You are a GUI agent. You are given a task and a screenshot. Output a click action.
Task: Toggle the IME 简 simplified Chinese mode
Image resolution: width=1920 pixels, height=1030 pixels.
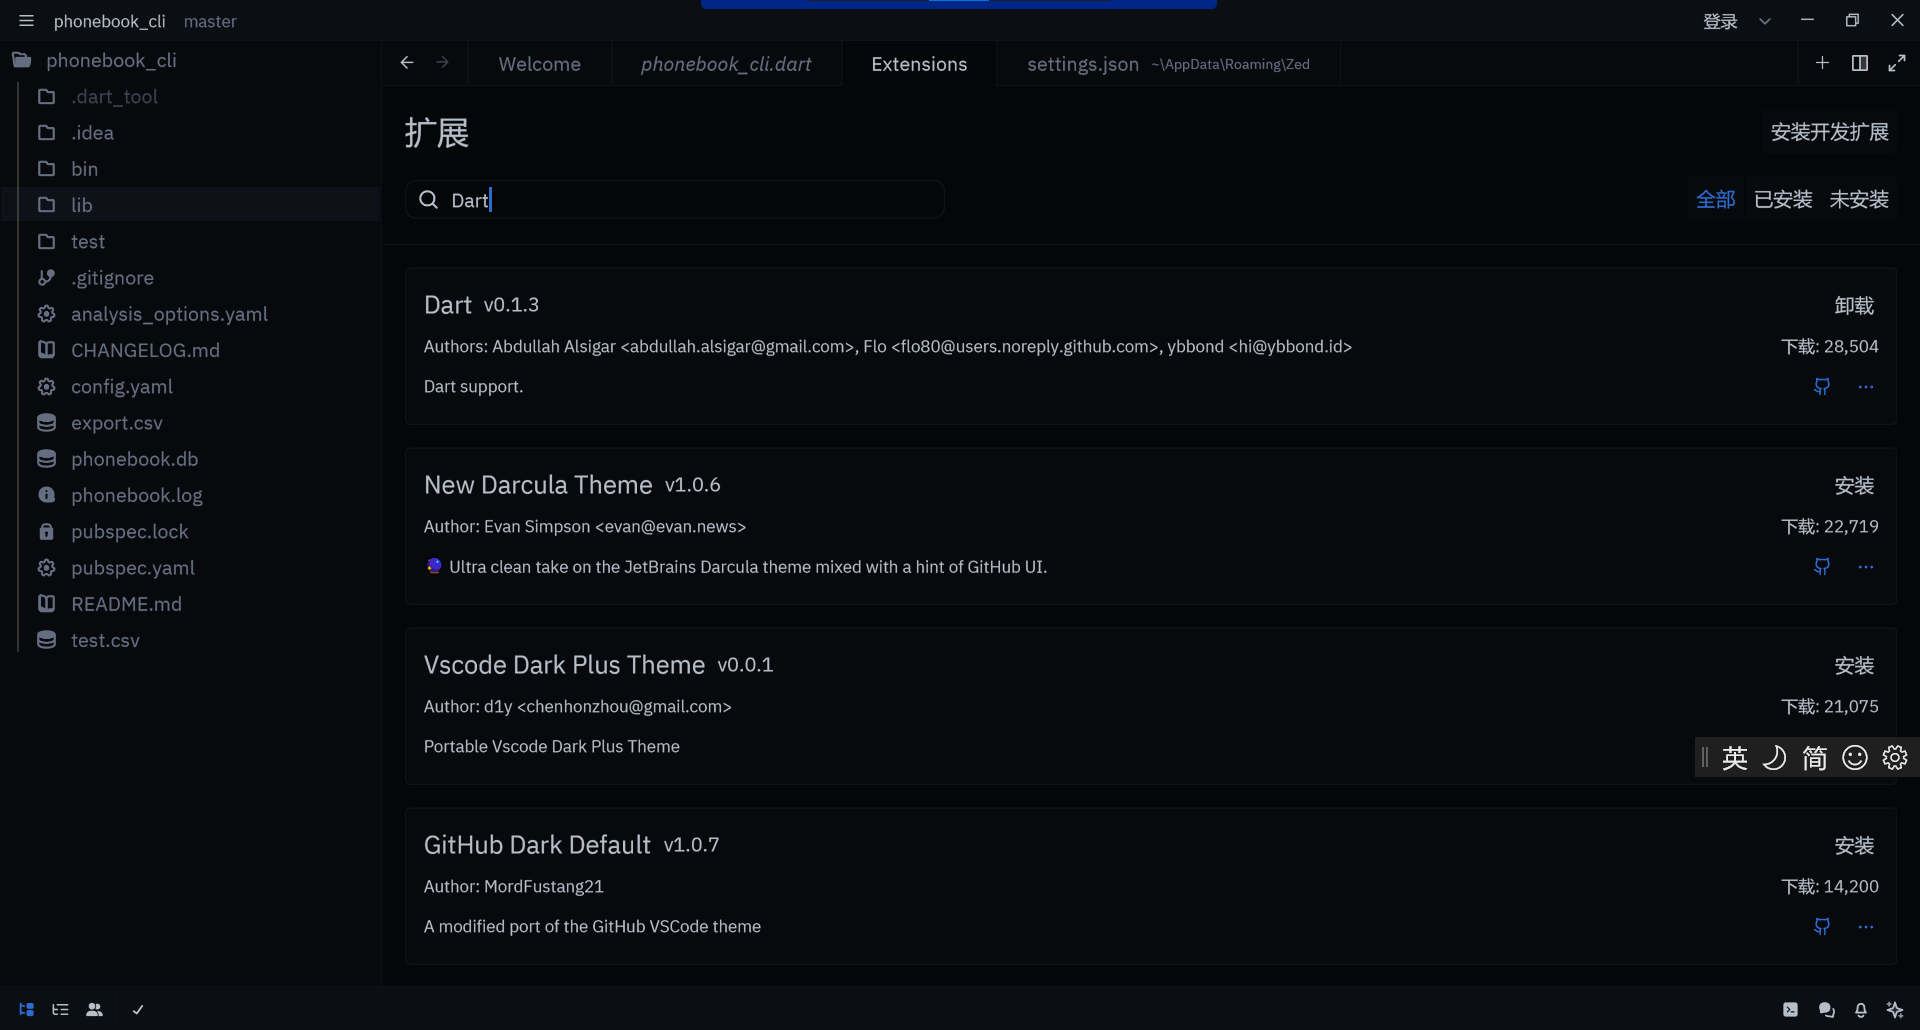click(x=1815, y=758)
